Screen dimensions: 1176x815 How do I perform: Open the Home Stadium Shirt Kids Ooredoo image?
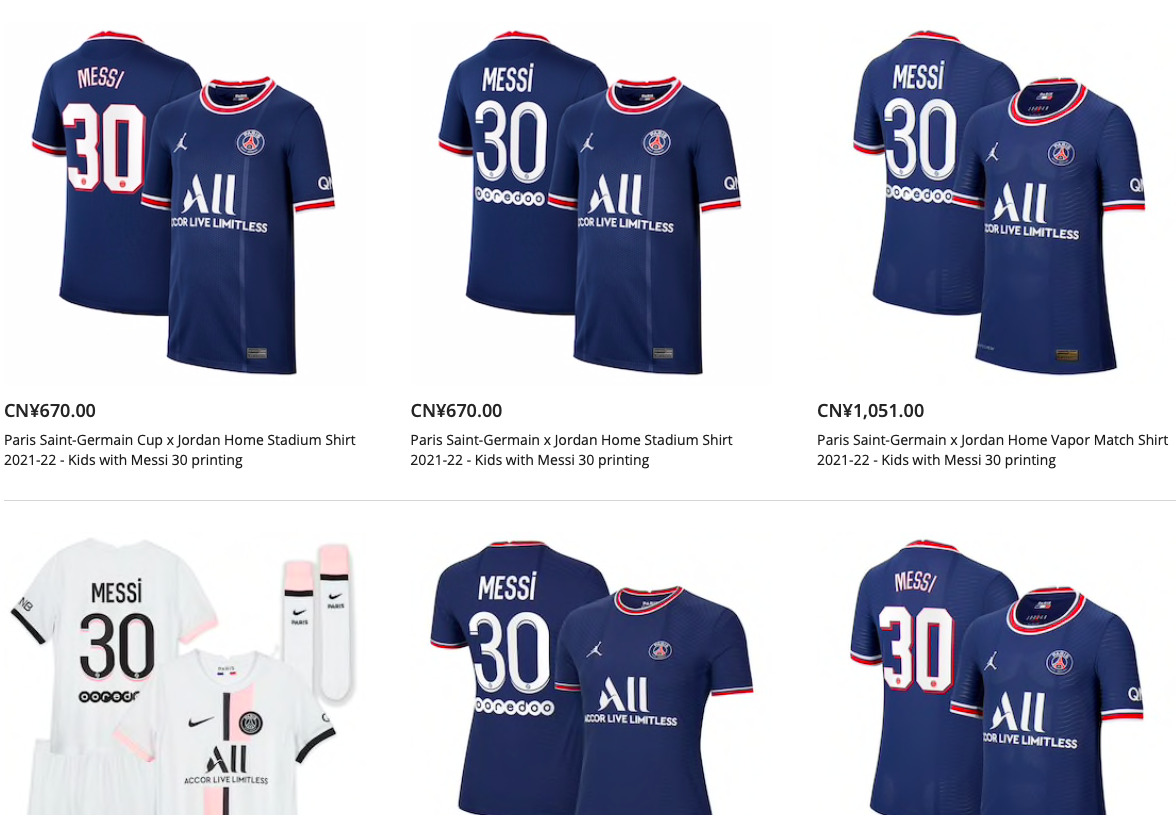point(590,202)
